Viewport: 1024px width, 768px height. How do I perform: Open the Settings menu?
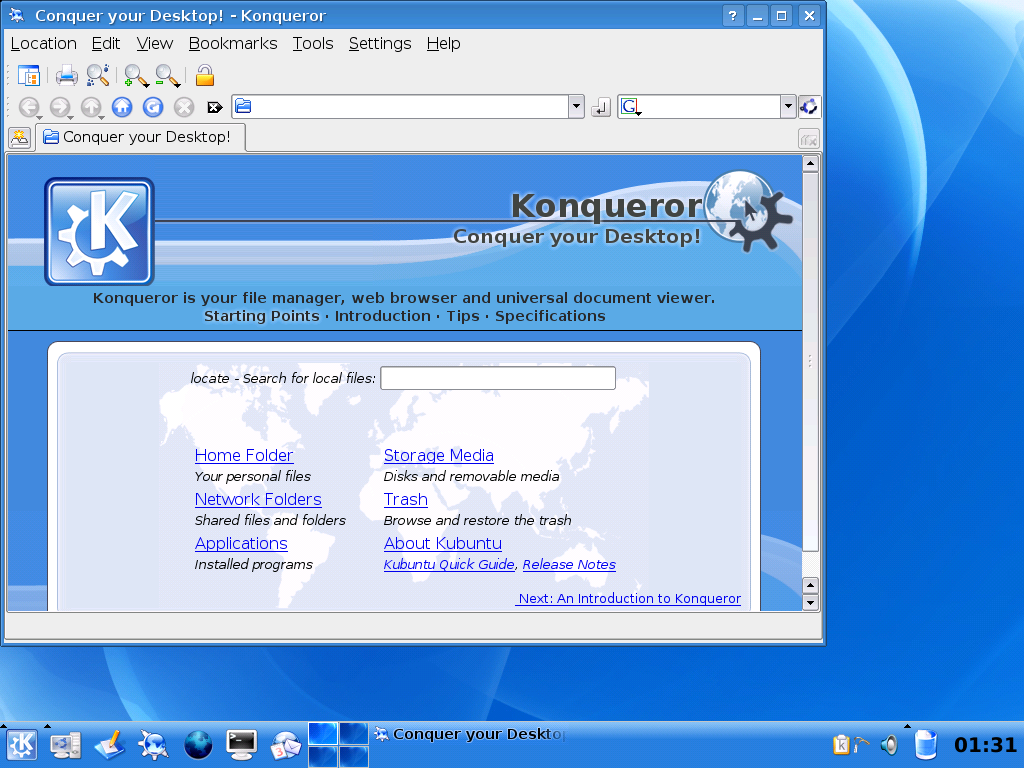point(380,44)
